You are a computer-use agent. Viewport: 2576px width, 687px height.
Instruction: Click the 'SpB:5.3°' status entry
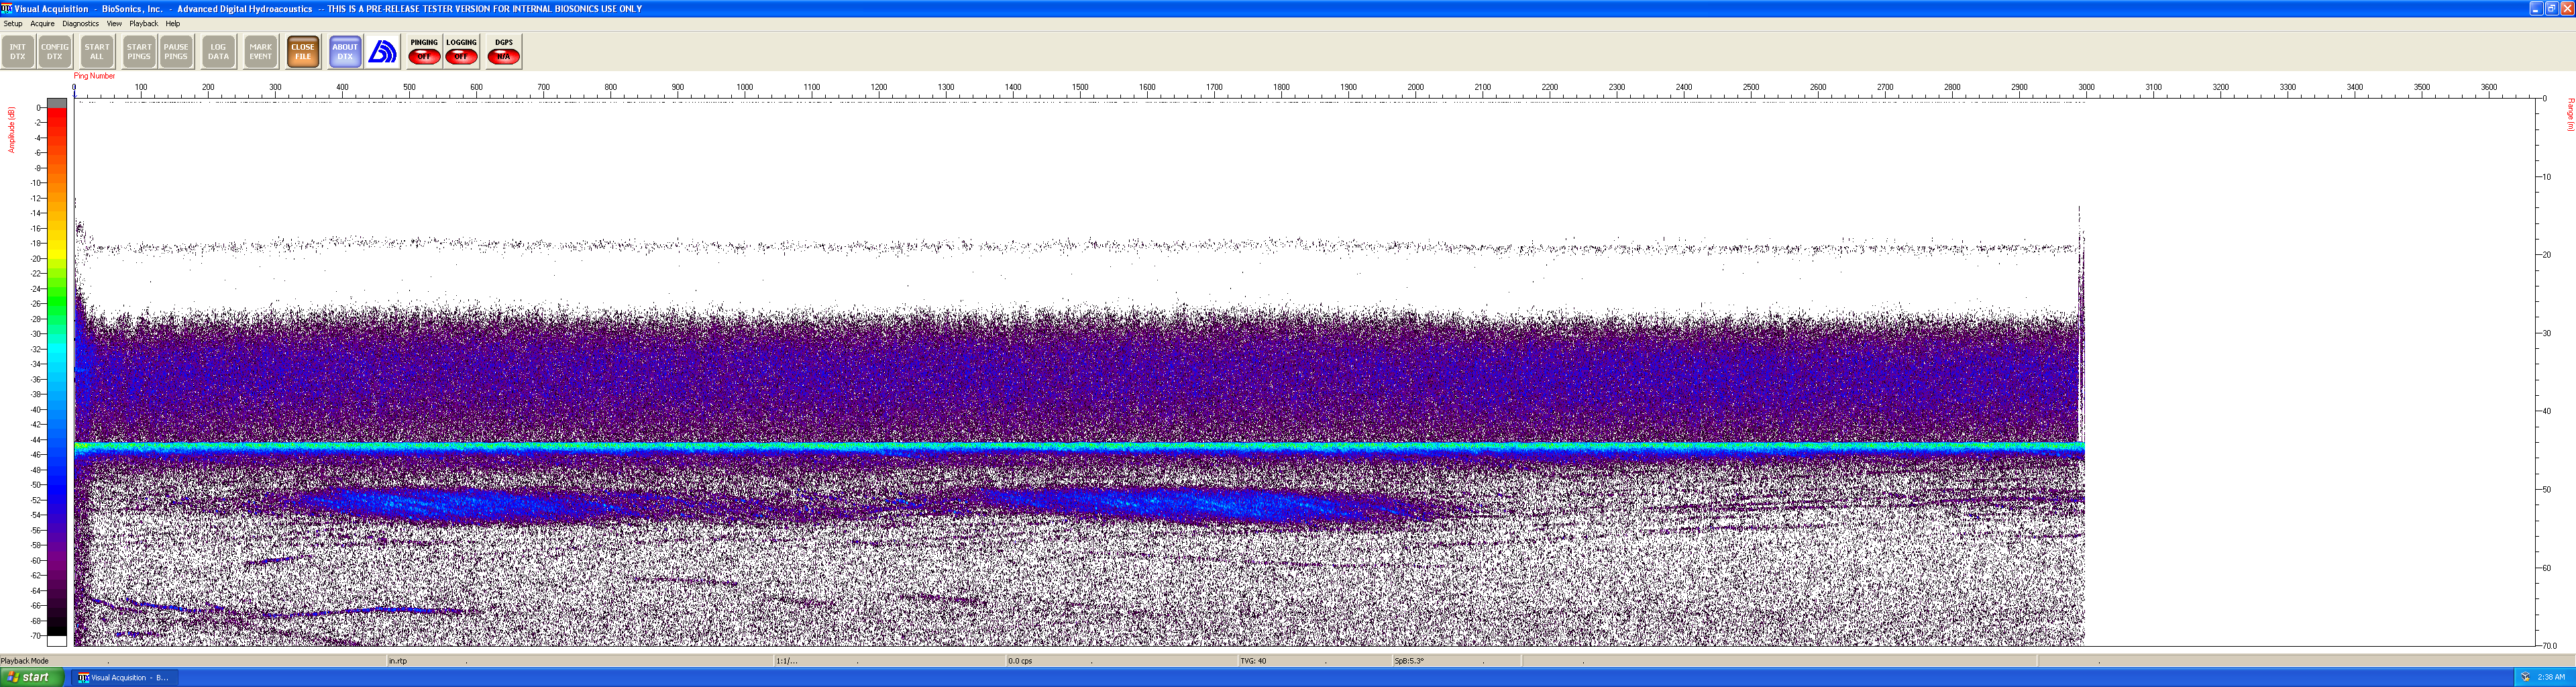pos(1410,661)
